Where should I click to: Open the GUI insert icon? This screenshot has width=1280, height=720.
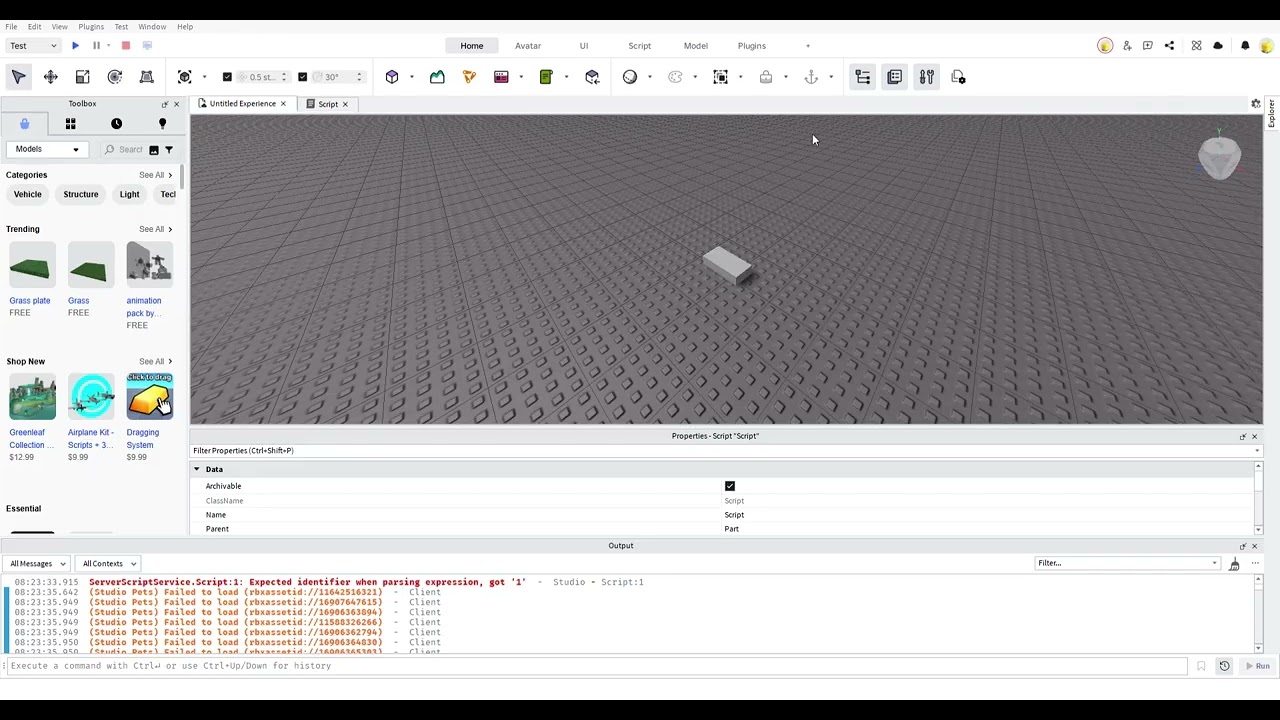pos(501,77)
